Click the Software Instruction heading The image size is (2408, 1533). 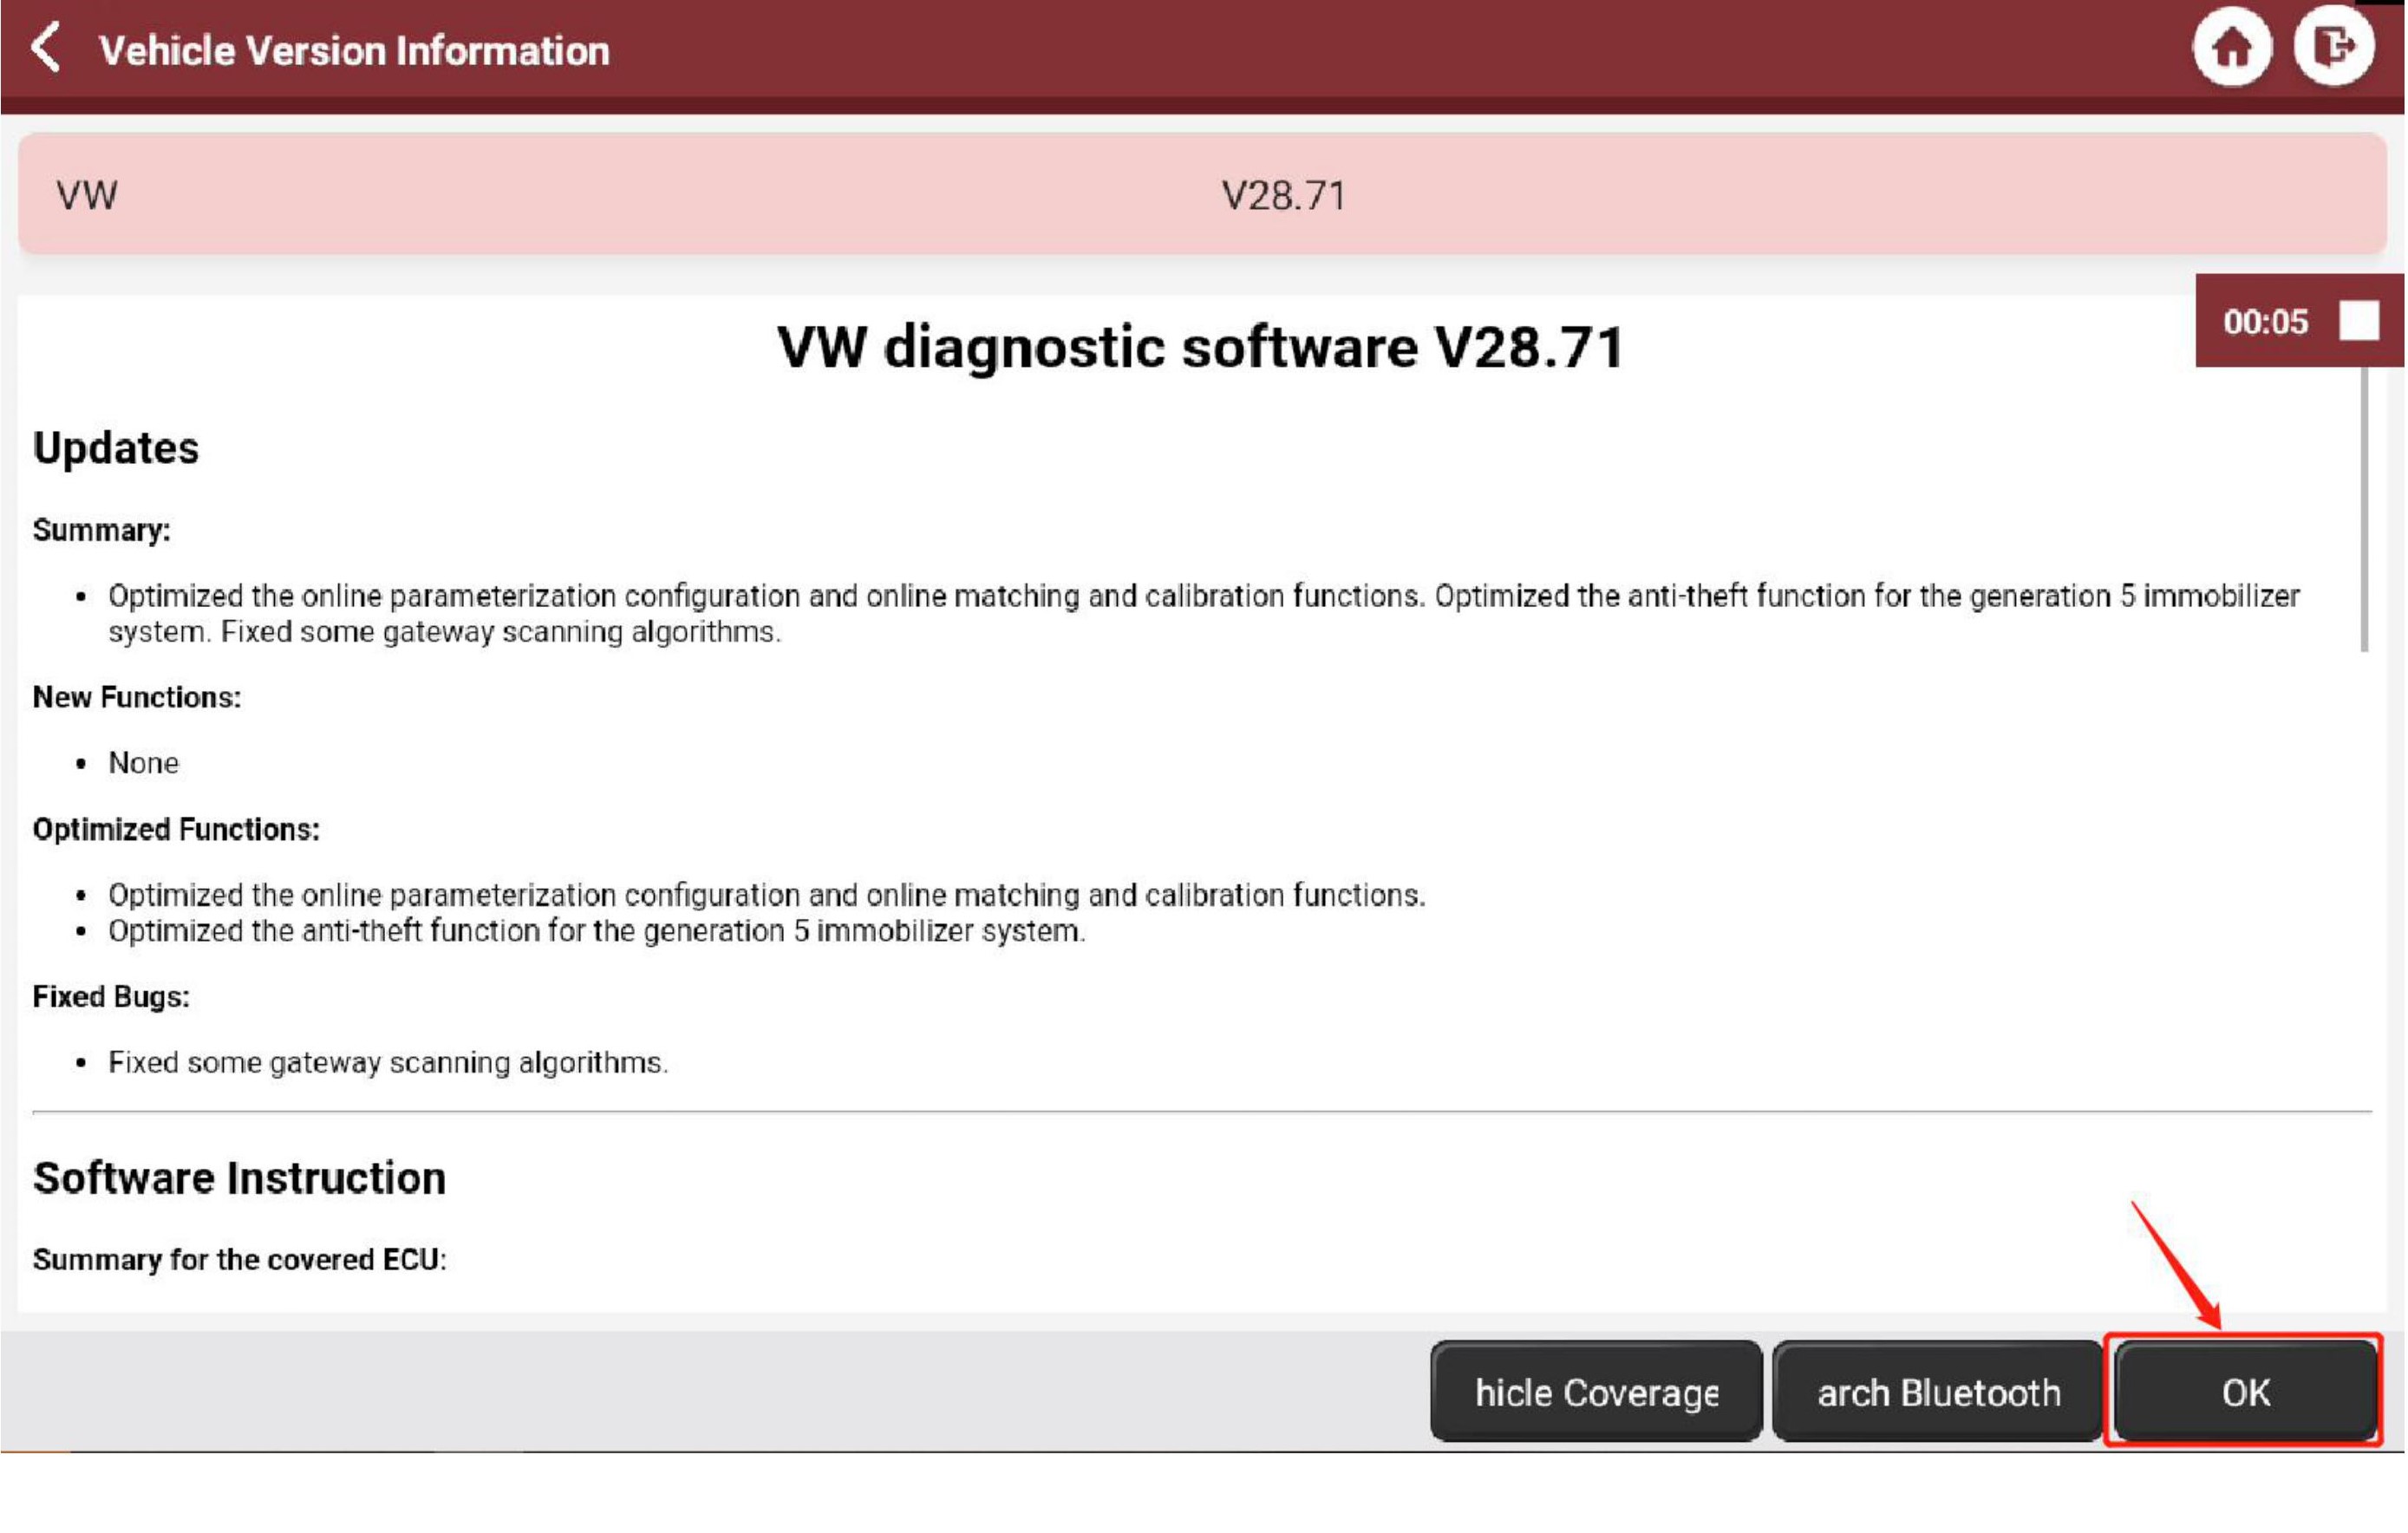point(240,1178)
